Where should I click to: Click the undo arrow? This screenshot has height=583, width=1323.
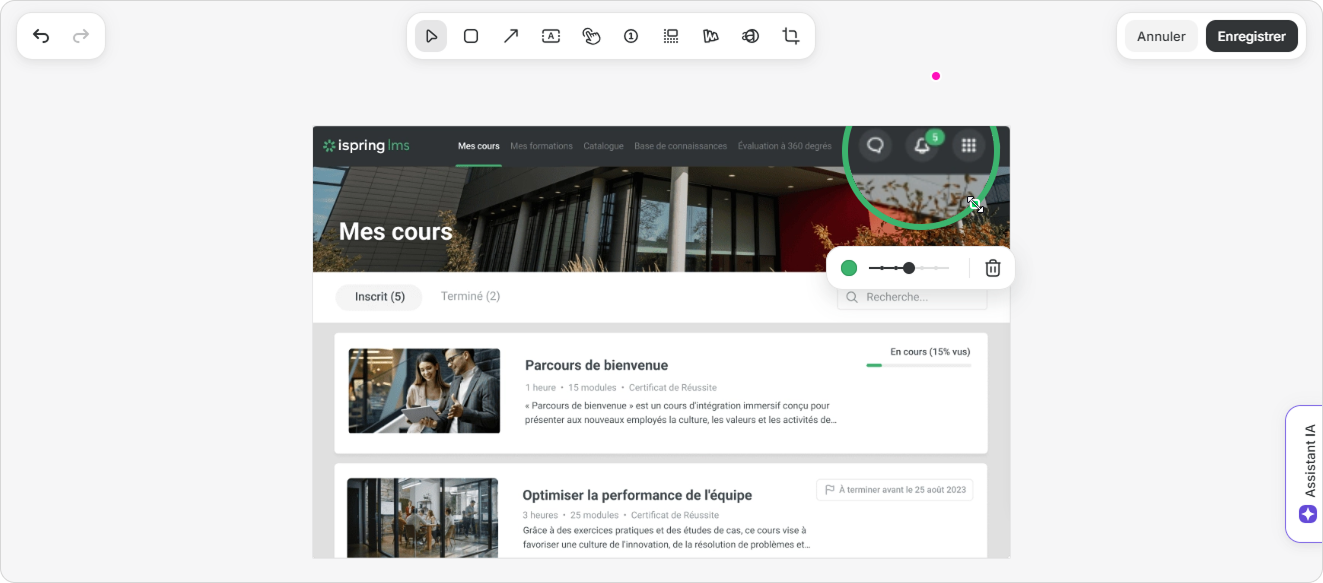click(x=41, y=36)
